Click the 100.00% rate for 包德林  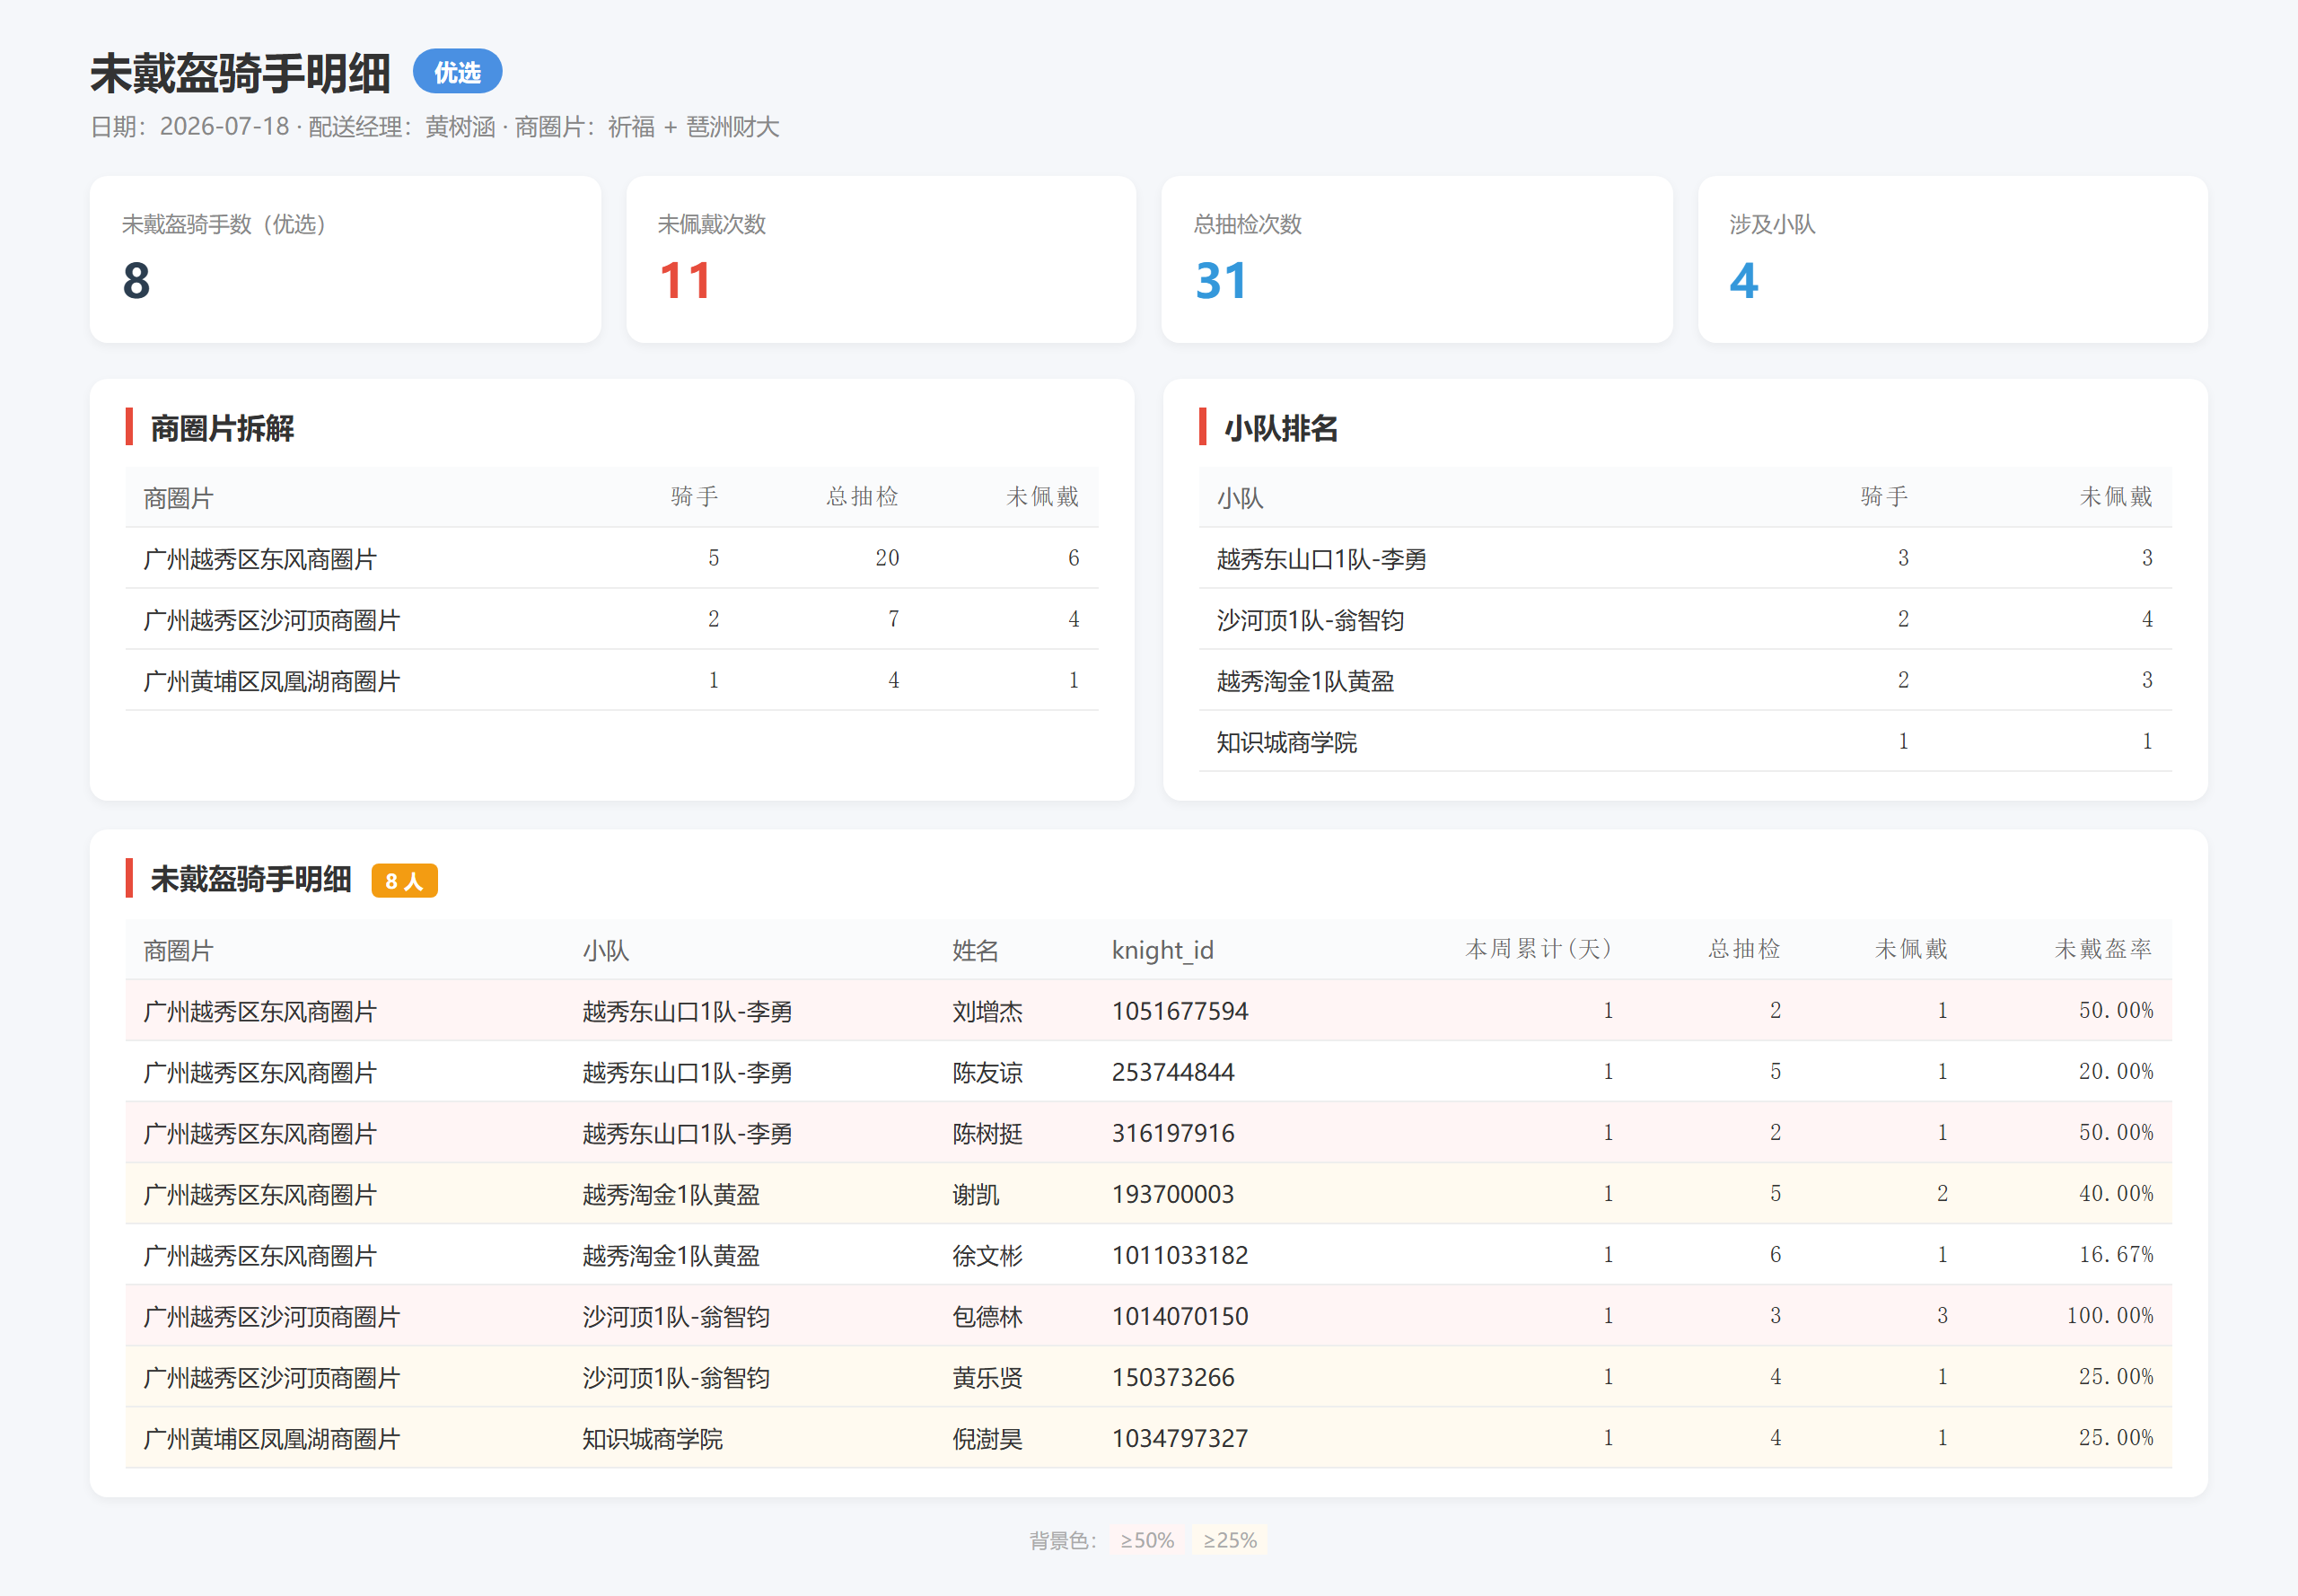coord(2110,1315)
